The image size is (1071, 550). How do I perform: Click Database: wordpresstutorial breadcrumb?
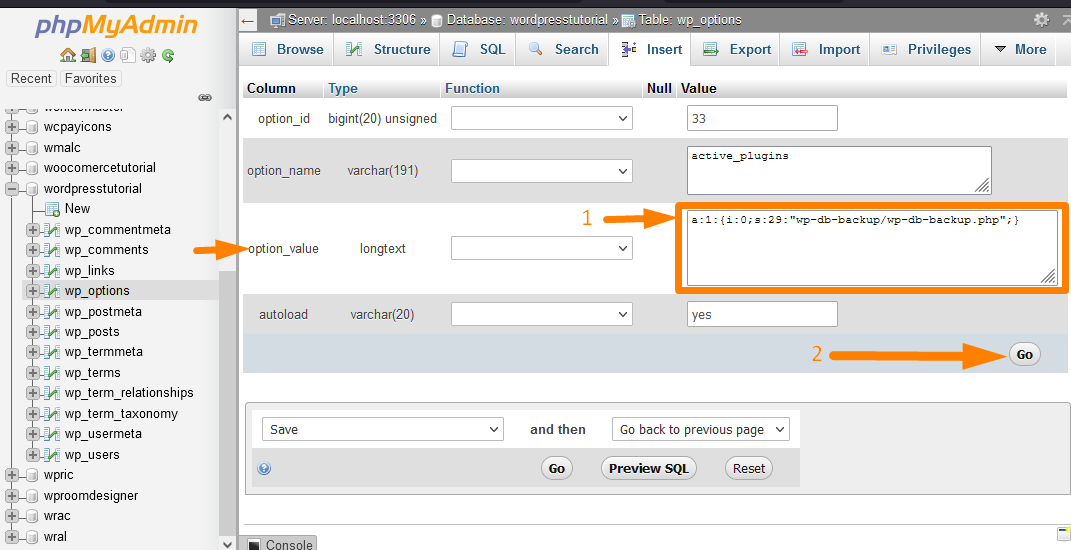click(x=527, y=20)
